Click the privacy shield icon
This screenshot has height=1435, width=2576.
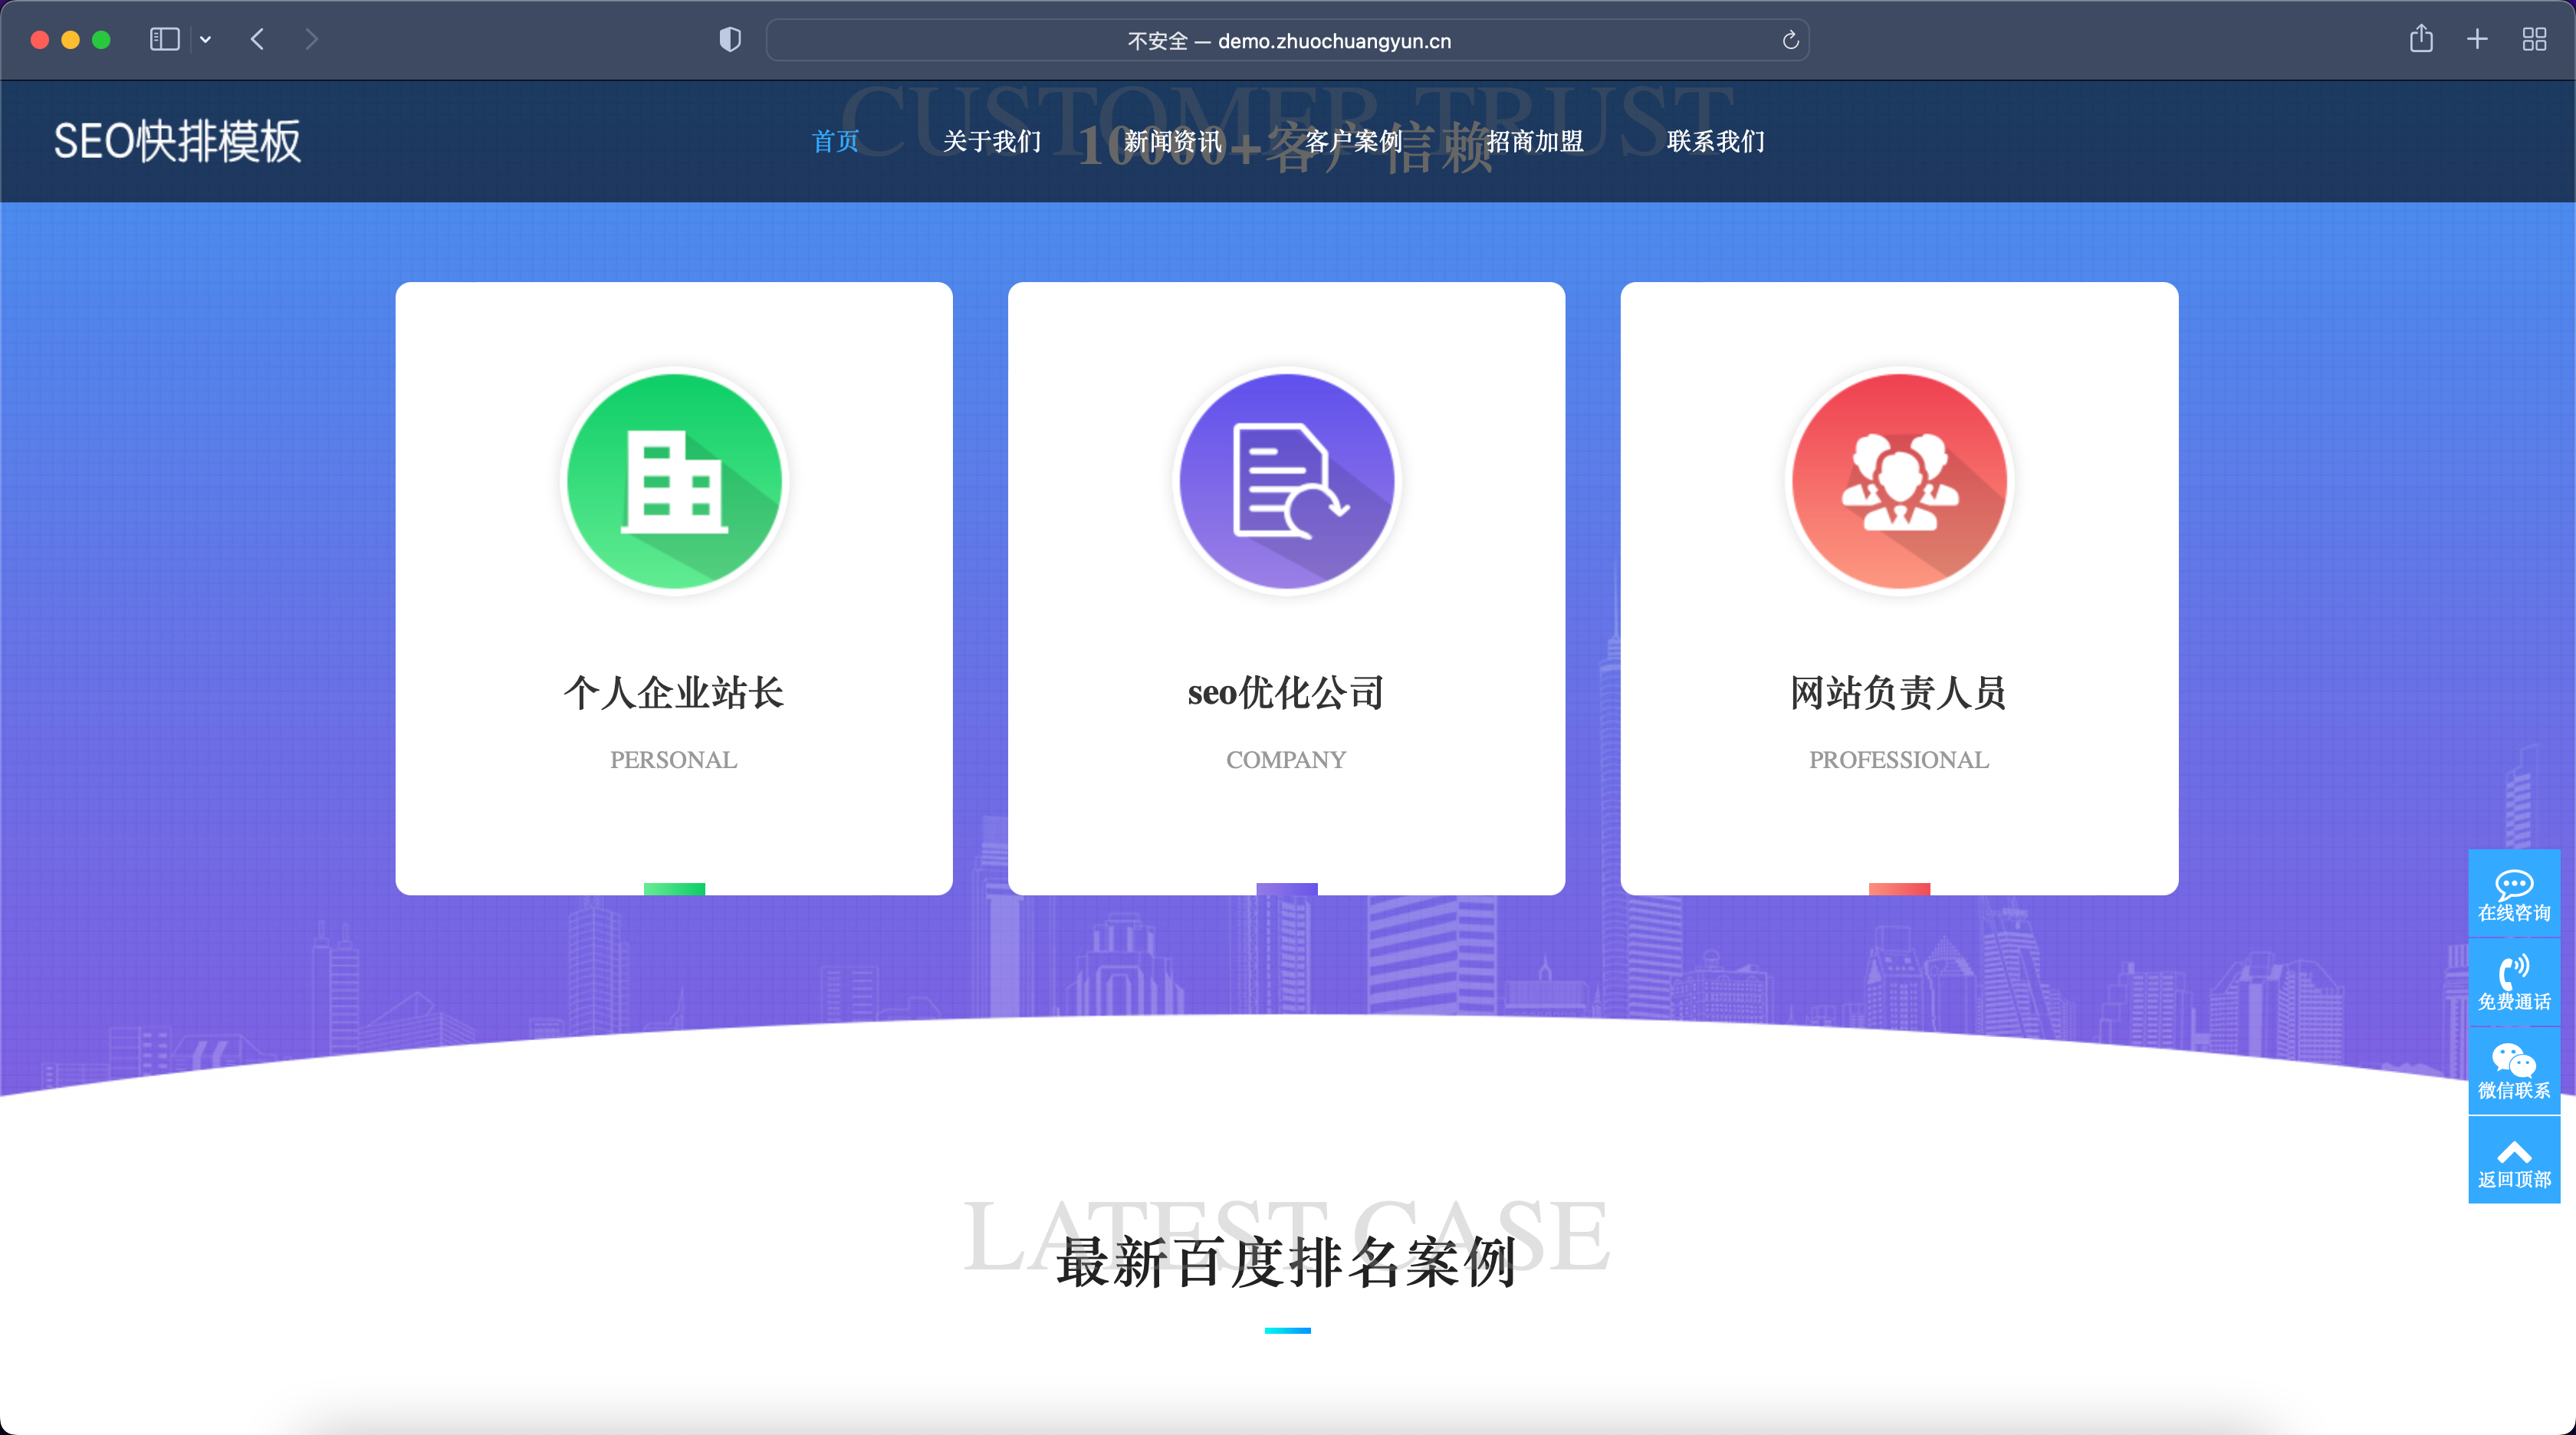coord(730,40)
